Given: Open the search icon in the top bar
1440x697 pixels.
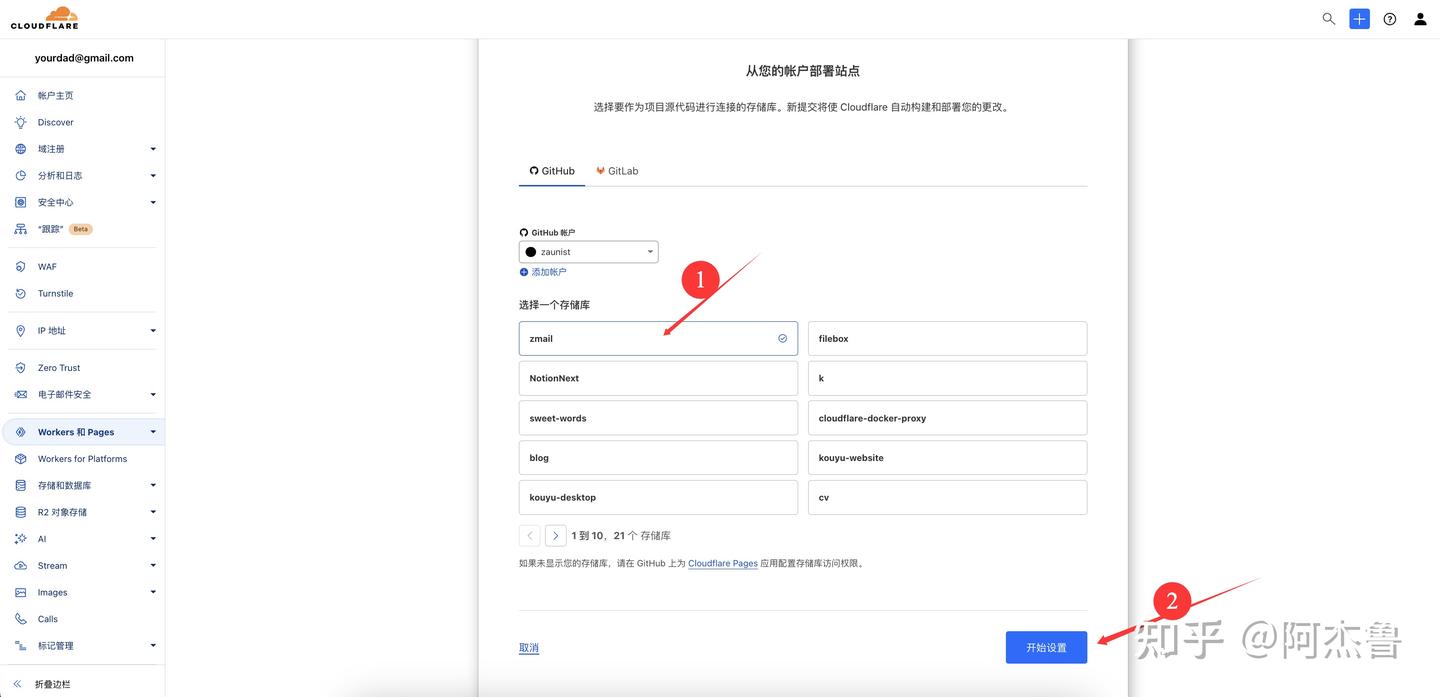Looking at the screenshot, I should (1323, 16).
